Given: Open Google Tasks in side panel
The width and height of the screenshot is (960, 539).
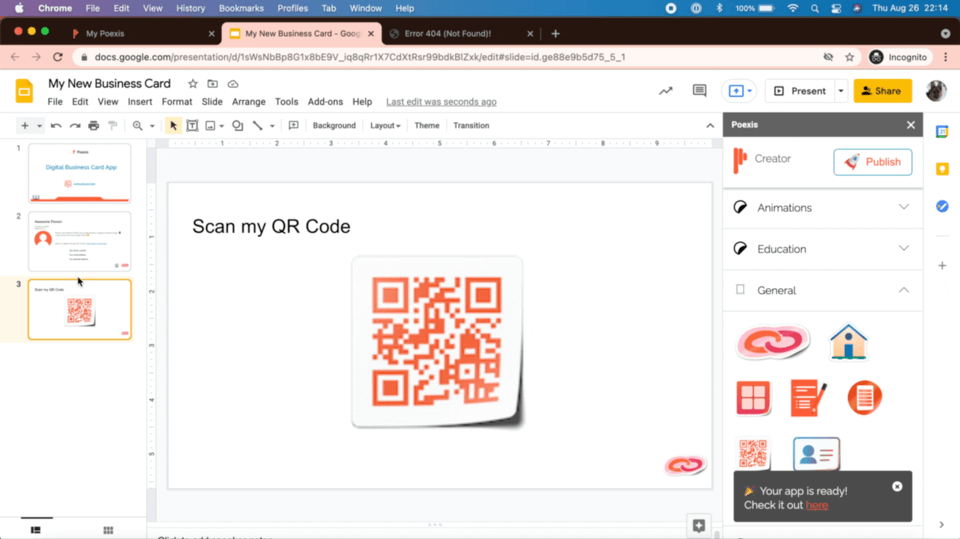Looking at the screenshot, I should tap(942, 206).
